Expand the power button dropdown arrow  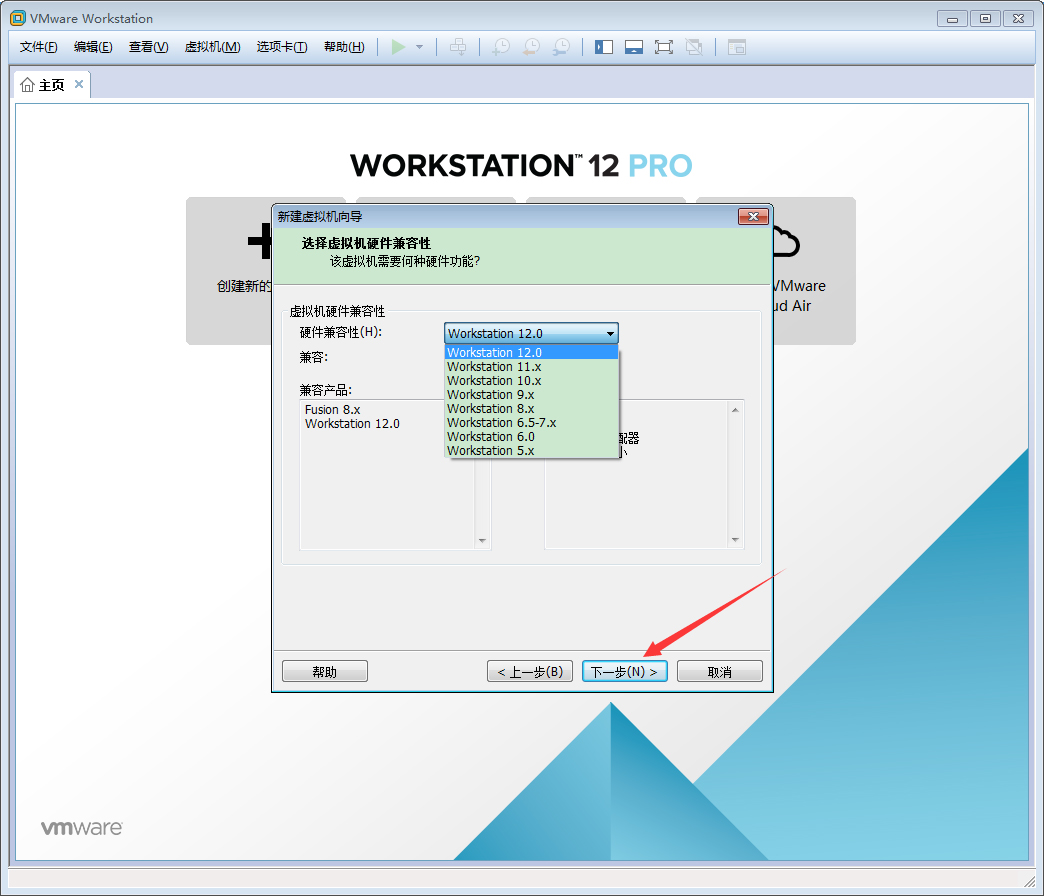tap(418, 46)
